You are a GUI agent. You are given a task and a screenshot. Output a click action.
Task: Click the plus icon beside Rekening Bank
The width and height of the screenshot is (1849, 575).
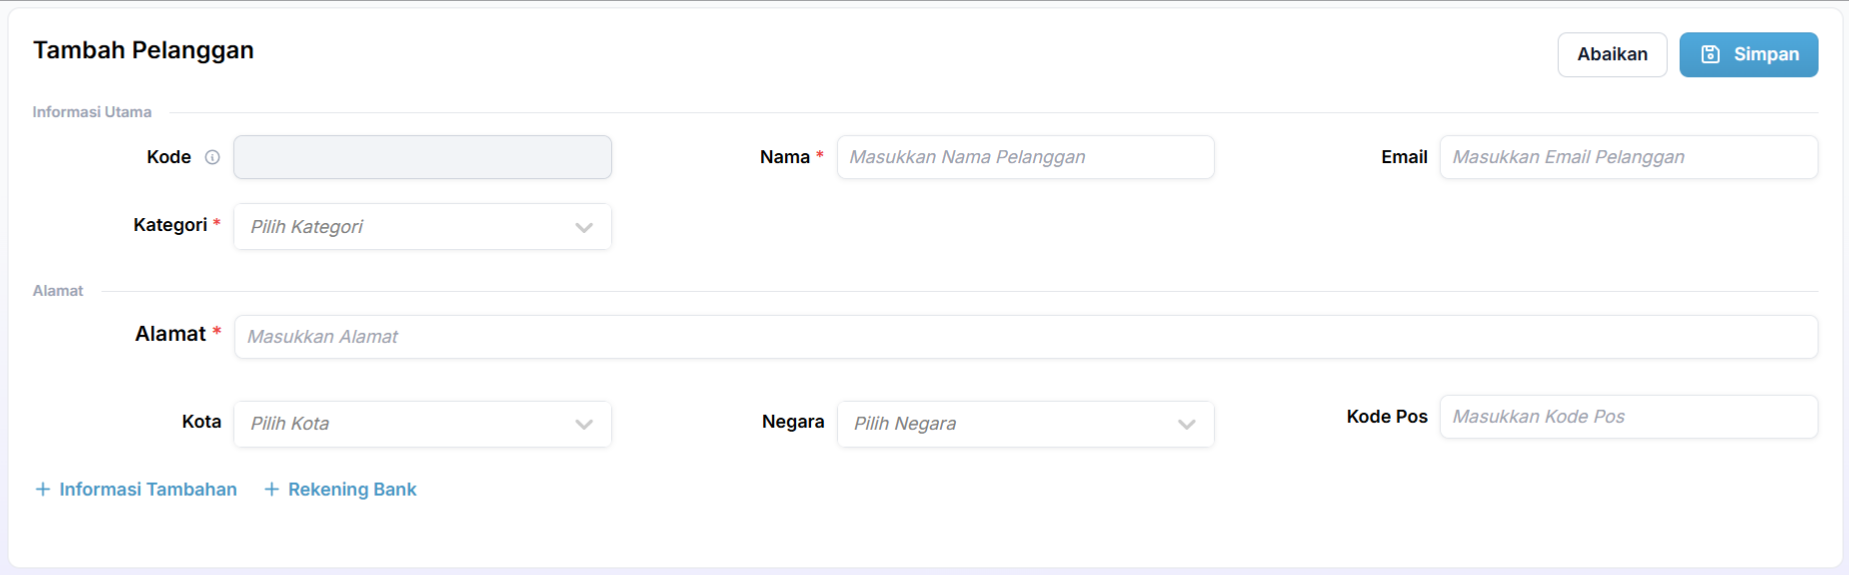pyautogui.click(x=271, y=489)
